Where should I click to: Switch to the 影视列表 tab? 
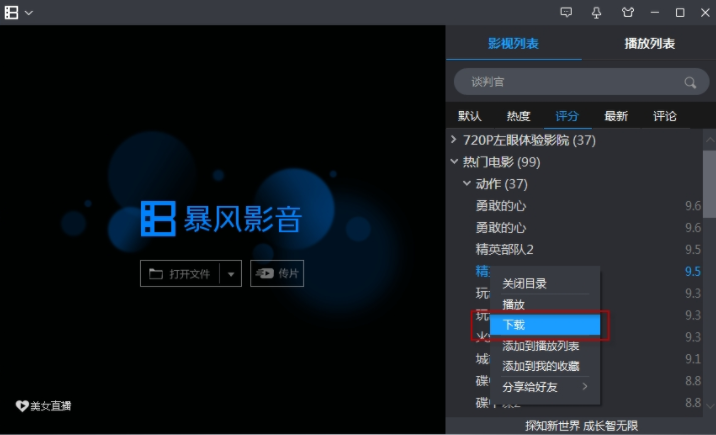pos(513,43)
